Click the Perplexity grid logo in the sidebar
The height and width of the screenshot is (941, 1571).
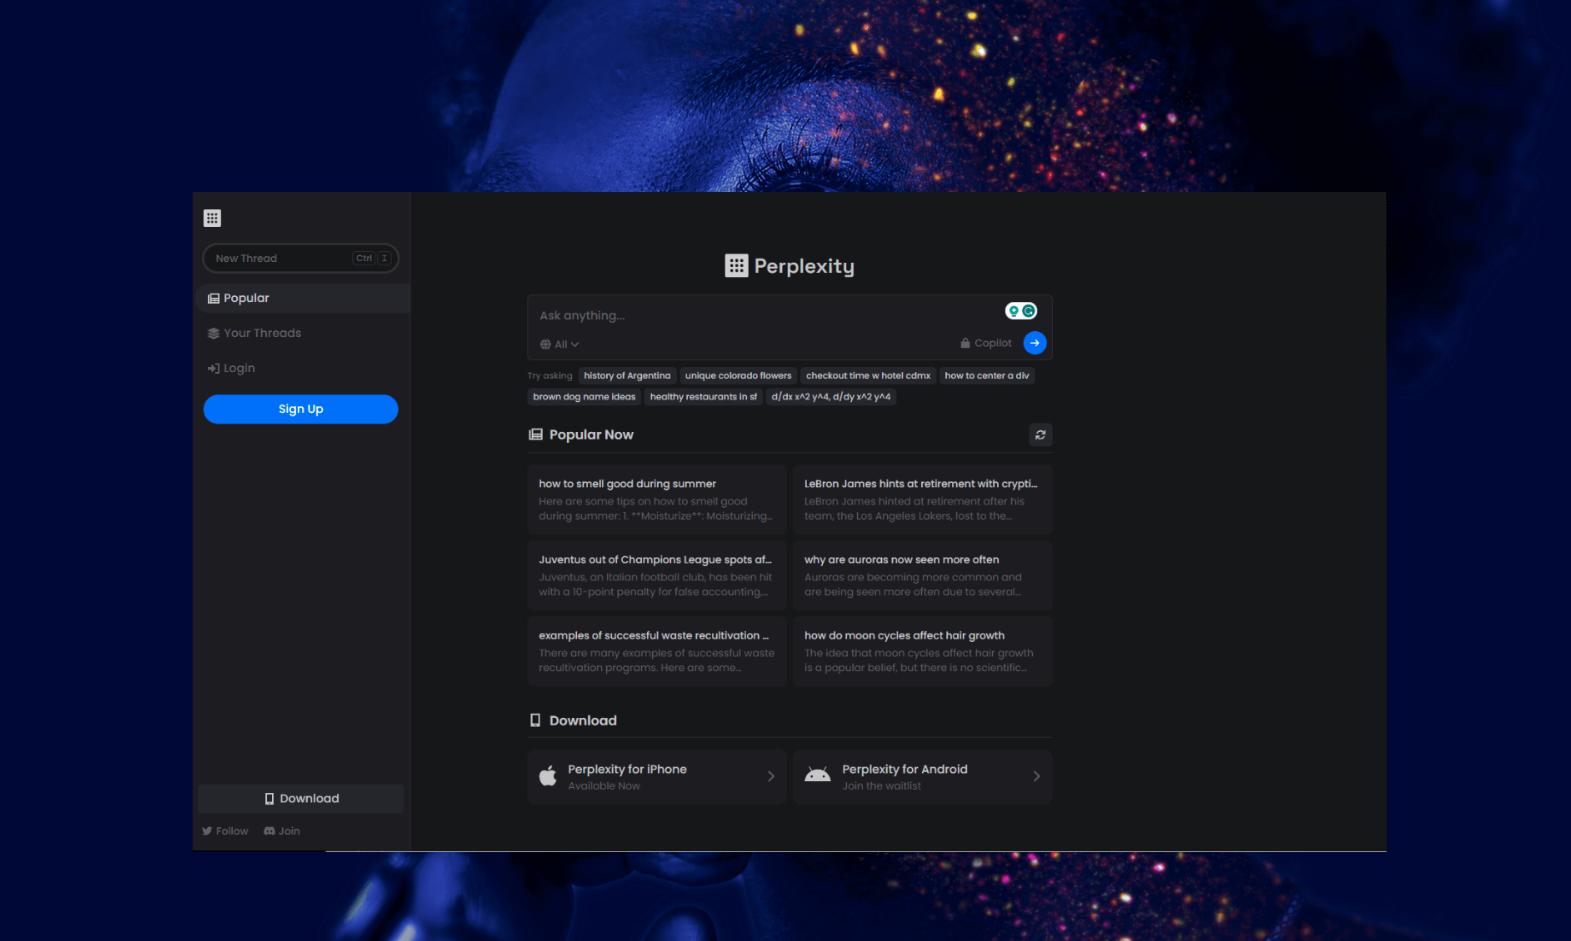212,218
